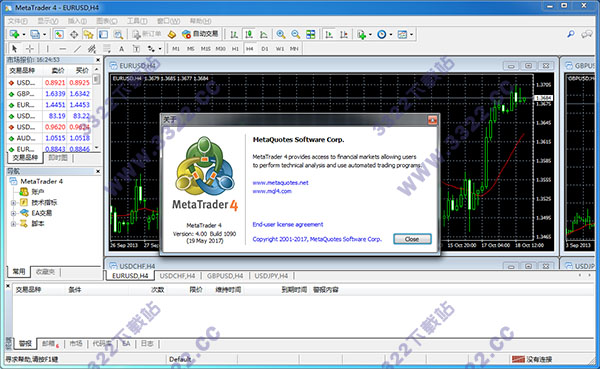Switch to the M1 timeframe
The height and width of the screenshot is (369, 600).
pos(176,49)
